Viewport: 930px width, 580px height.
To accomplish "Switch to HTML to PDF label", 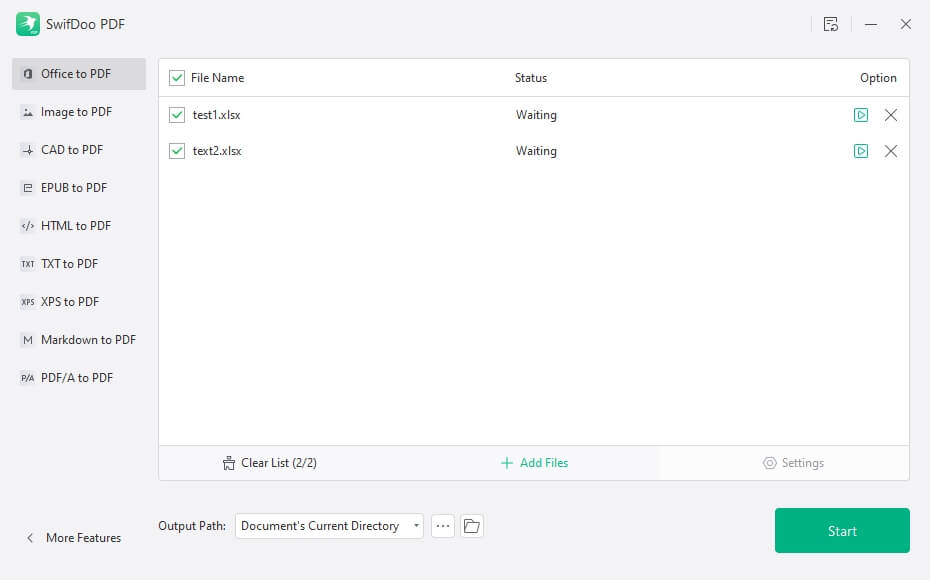I will 76,226.
